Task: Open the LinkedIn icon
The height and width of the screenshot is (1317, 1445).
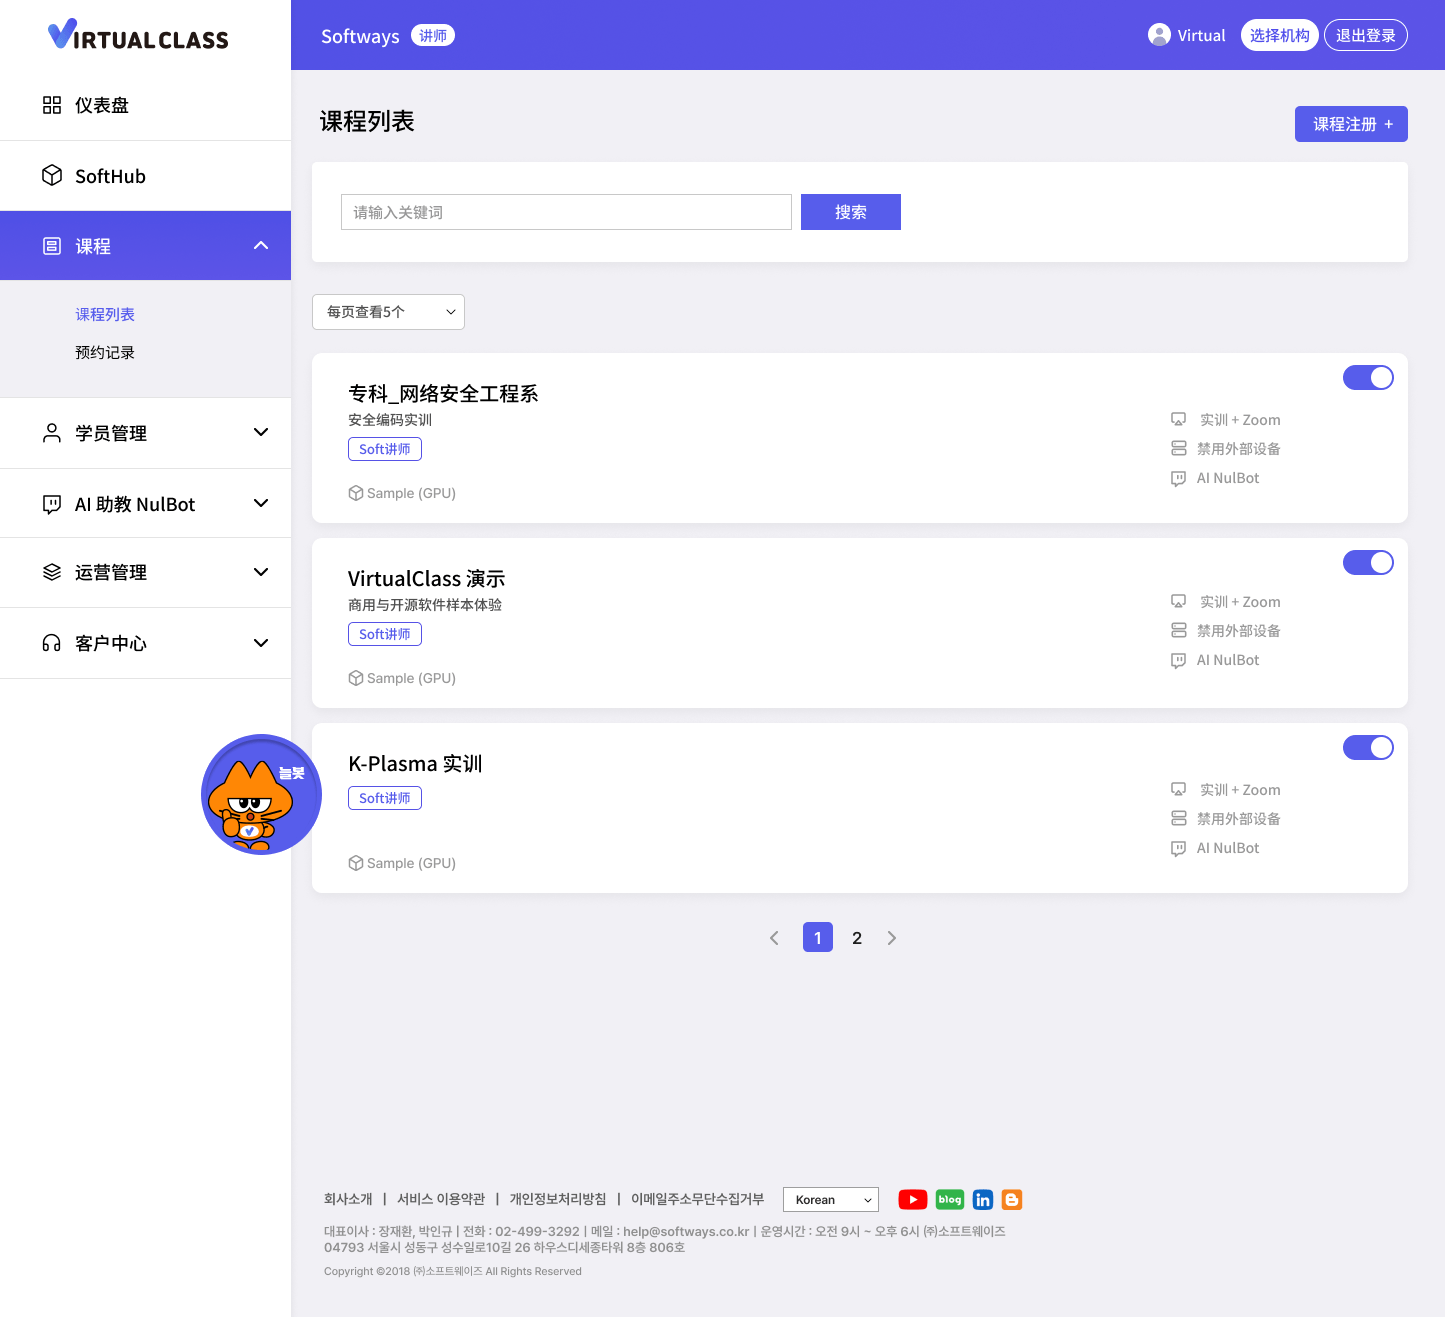Action: pos(983,1199)
